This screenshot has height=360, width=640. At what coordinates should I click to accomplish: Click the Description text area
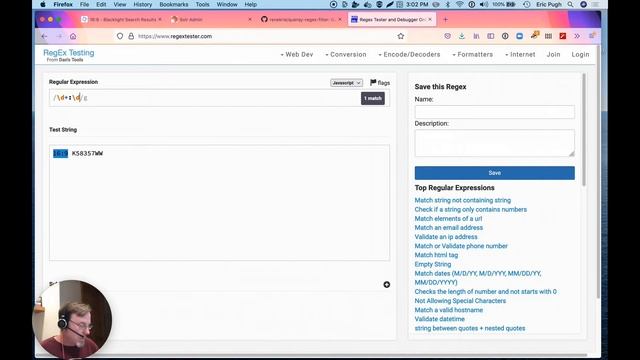tap(495, 143)
